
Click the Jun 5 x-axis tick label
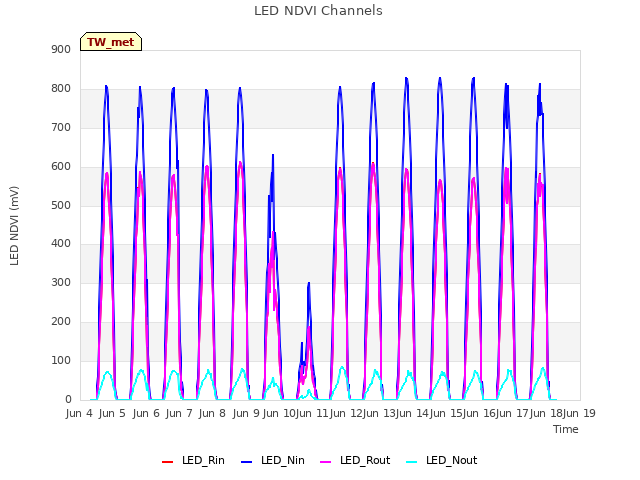(112, 414)
